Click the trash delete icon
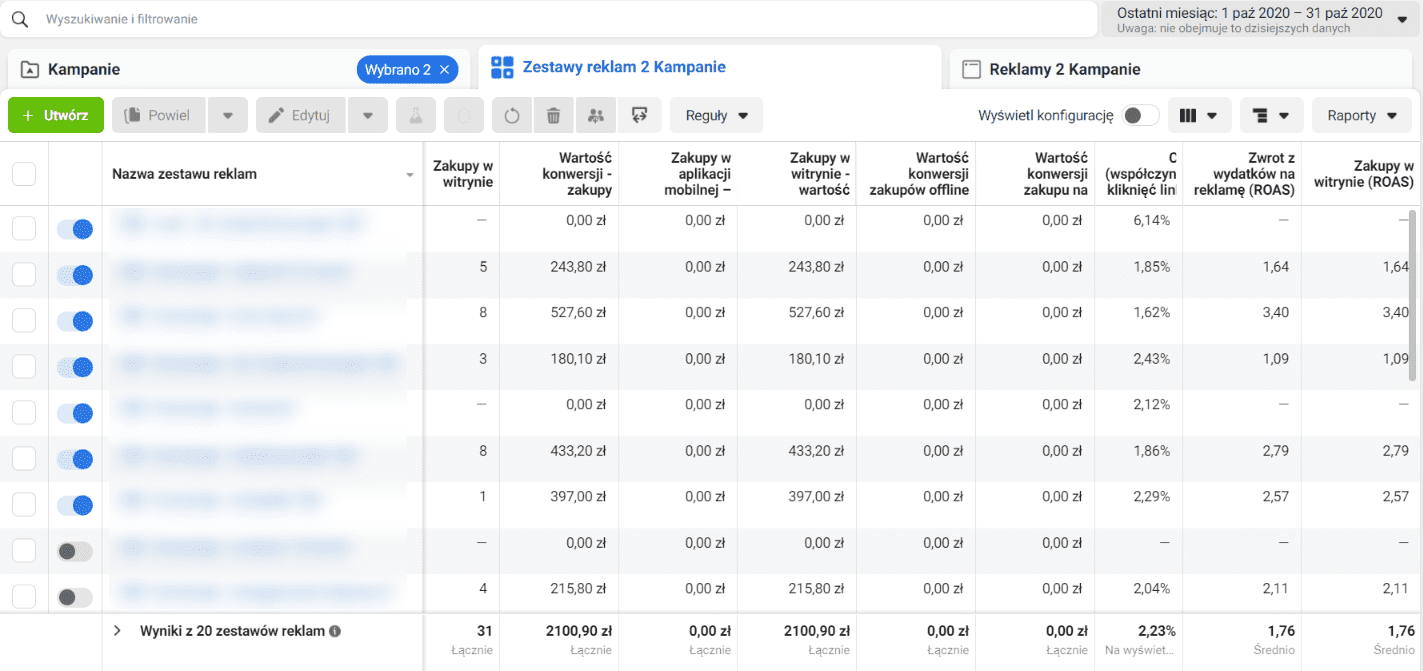The height and width of the screenshot is (671, 1423). tap(553, 116)
